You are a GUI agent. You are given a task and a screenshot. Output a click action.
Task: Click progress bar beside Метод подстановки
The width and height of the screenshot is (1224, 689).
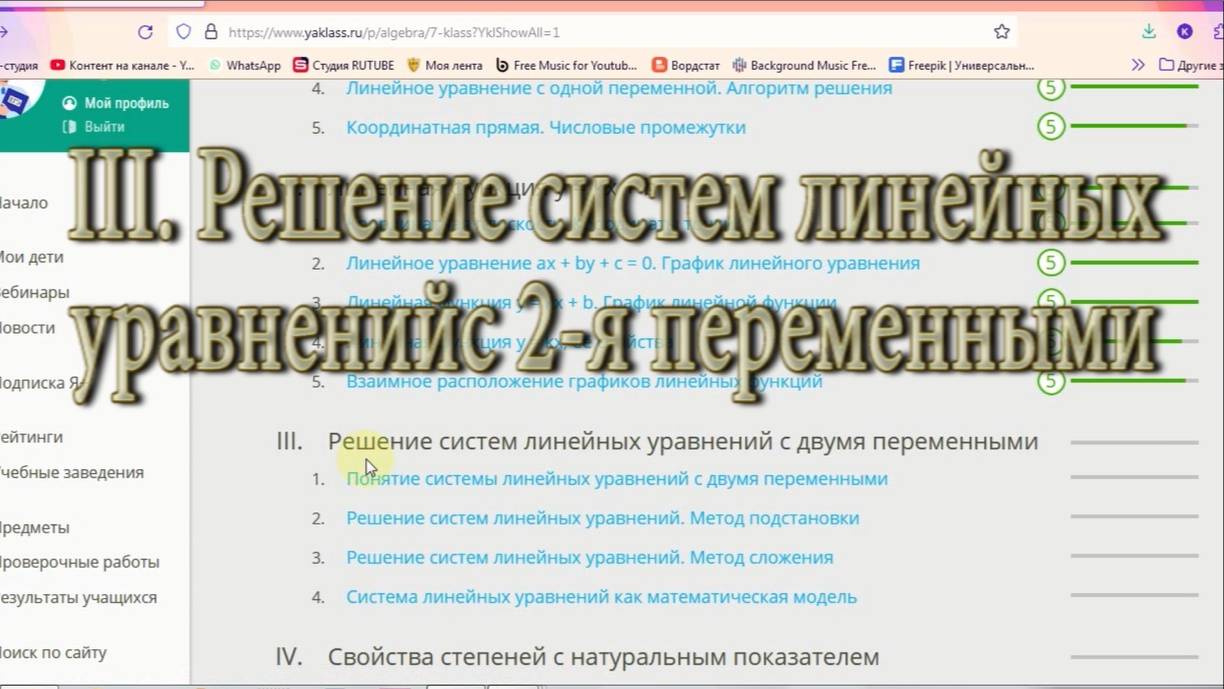1134,517
